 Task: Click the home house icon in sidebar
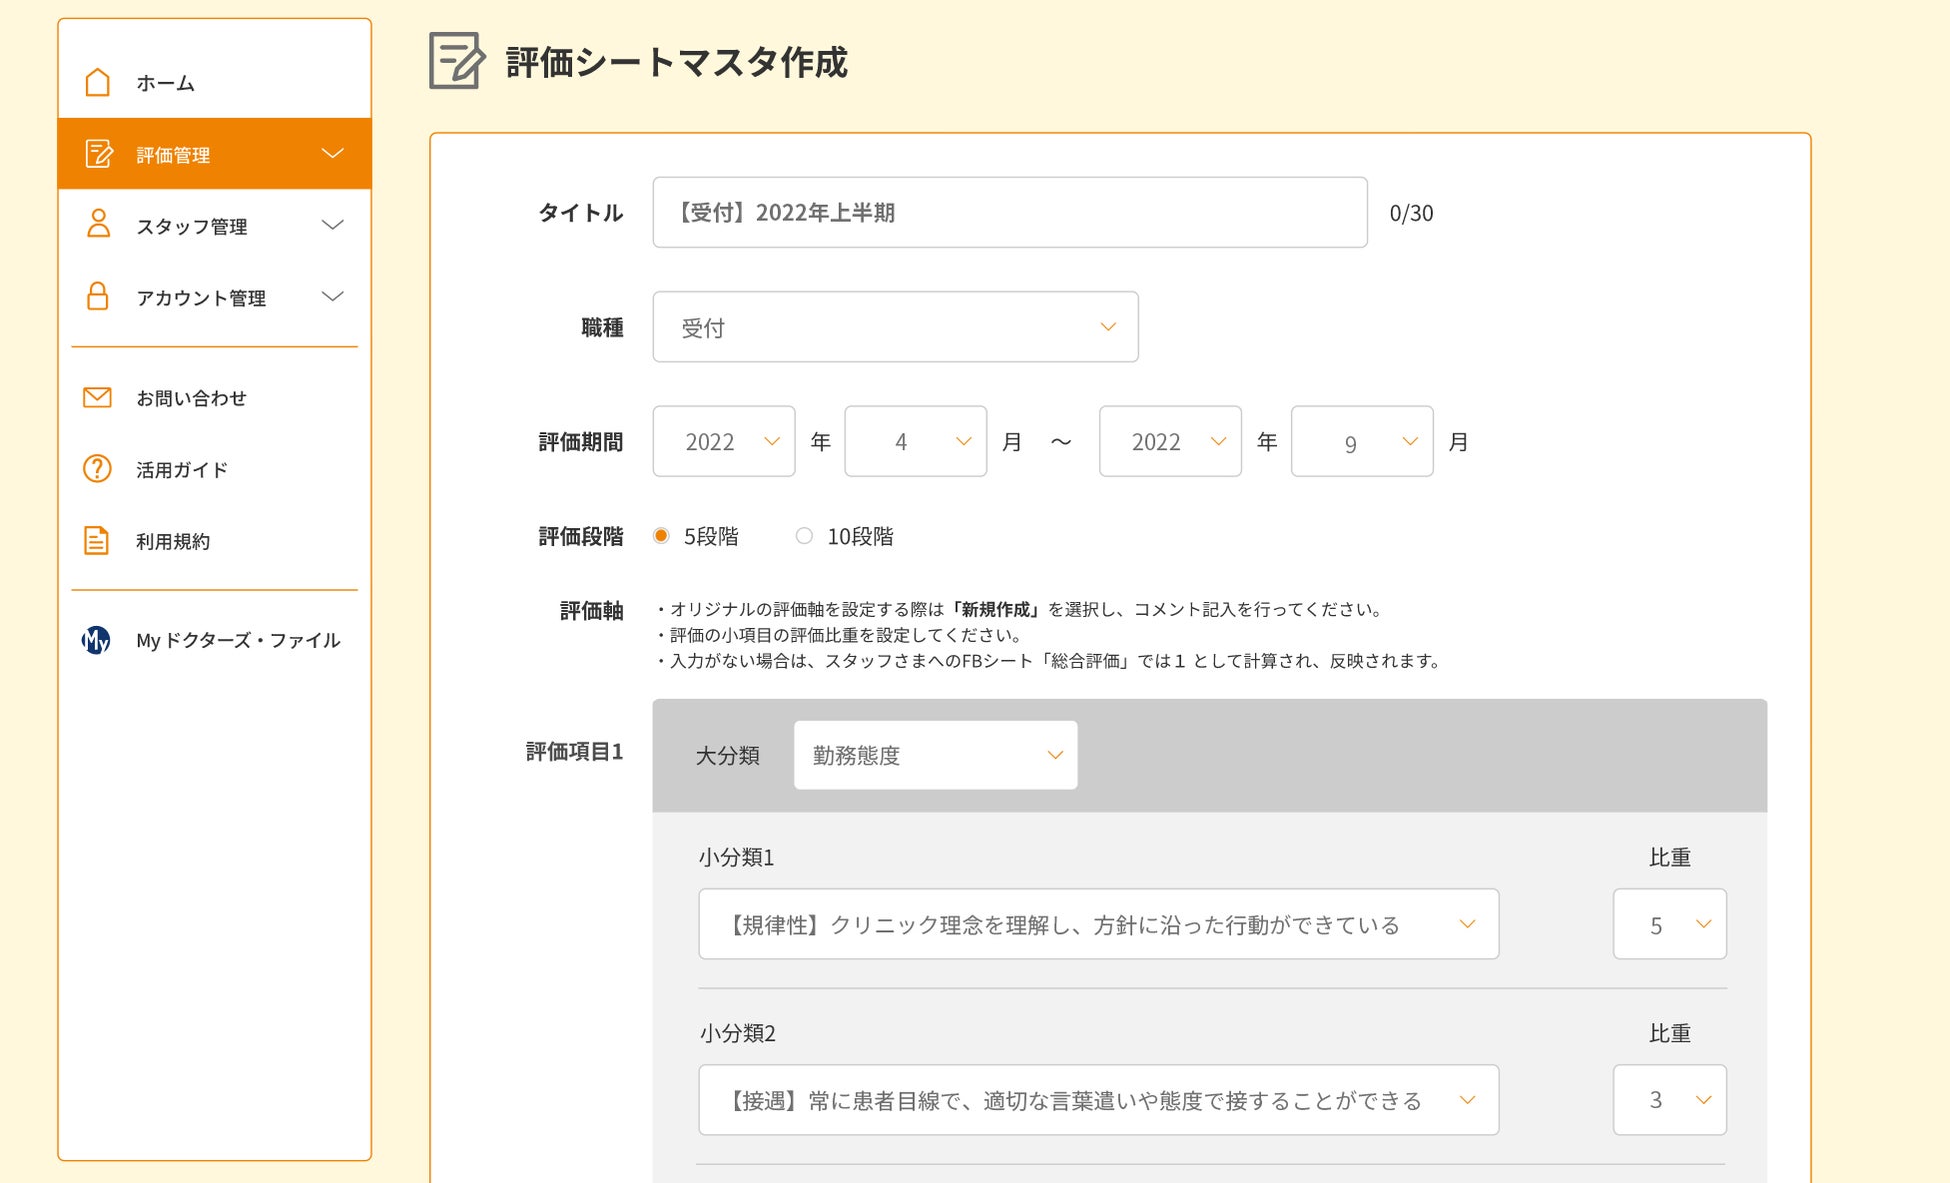click(97, 82)
